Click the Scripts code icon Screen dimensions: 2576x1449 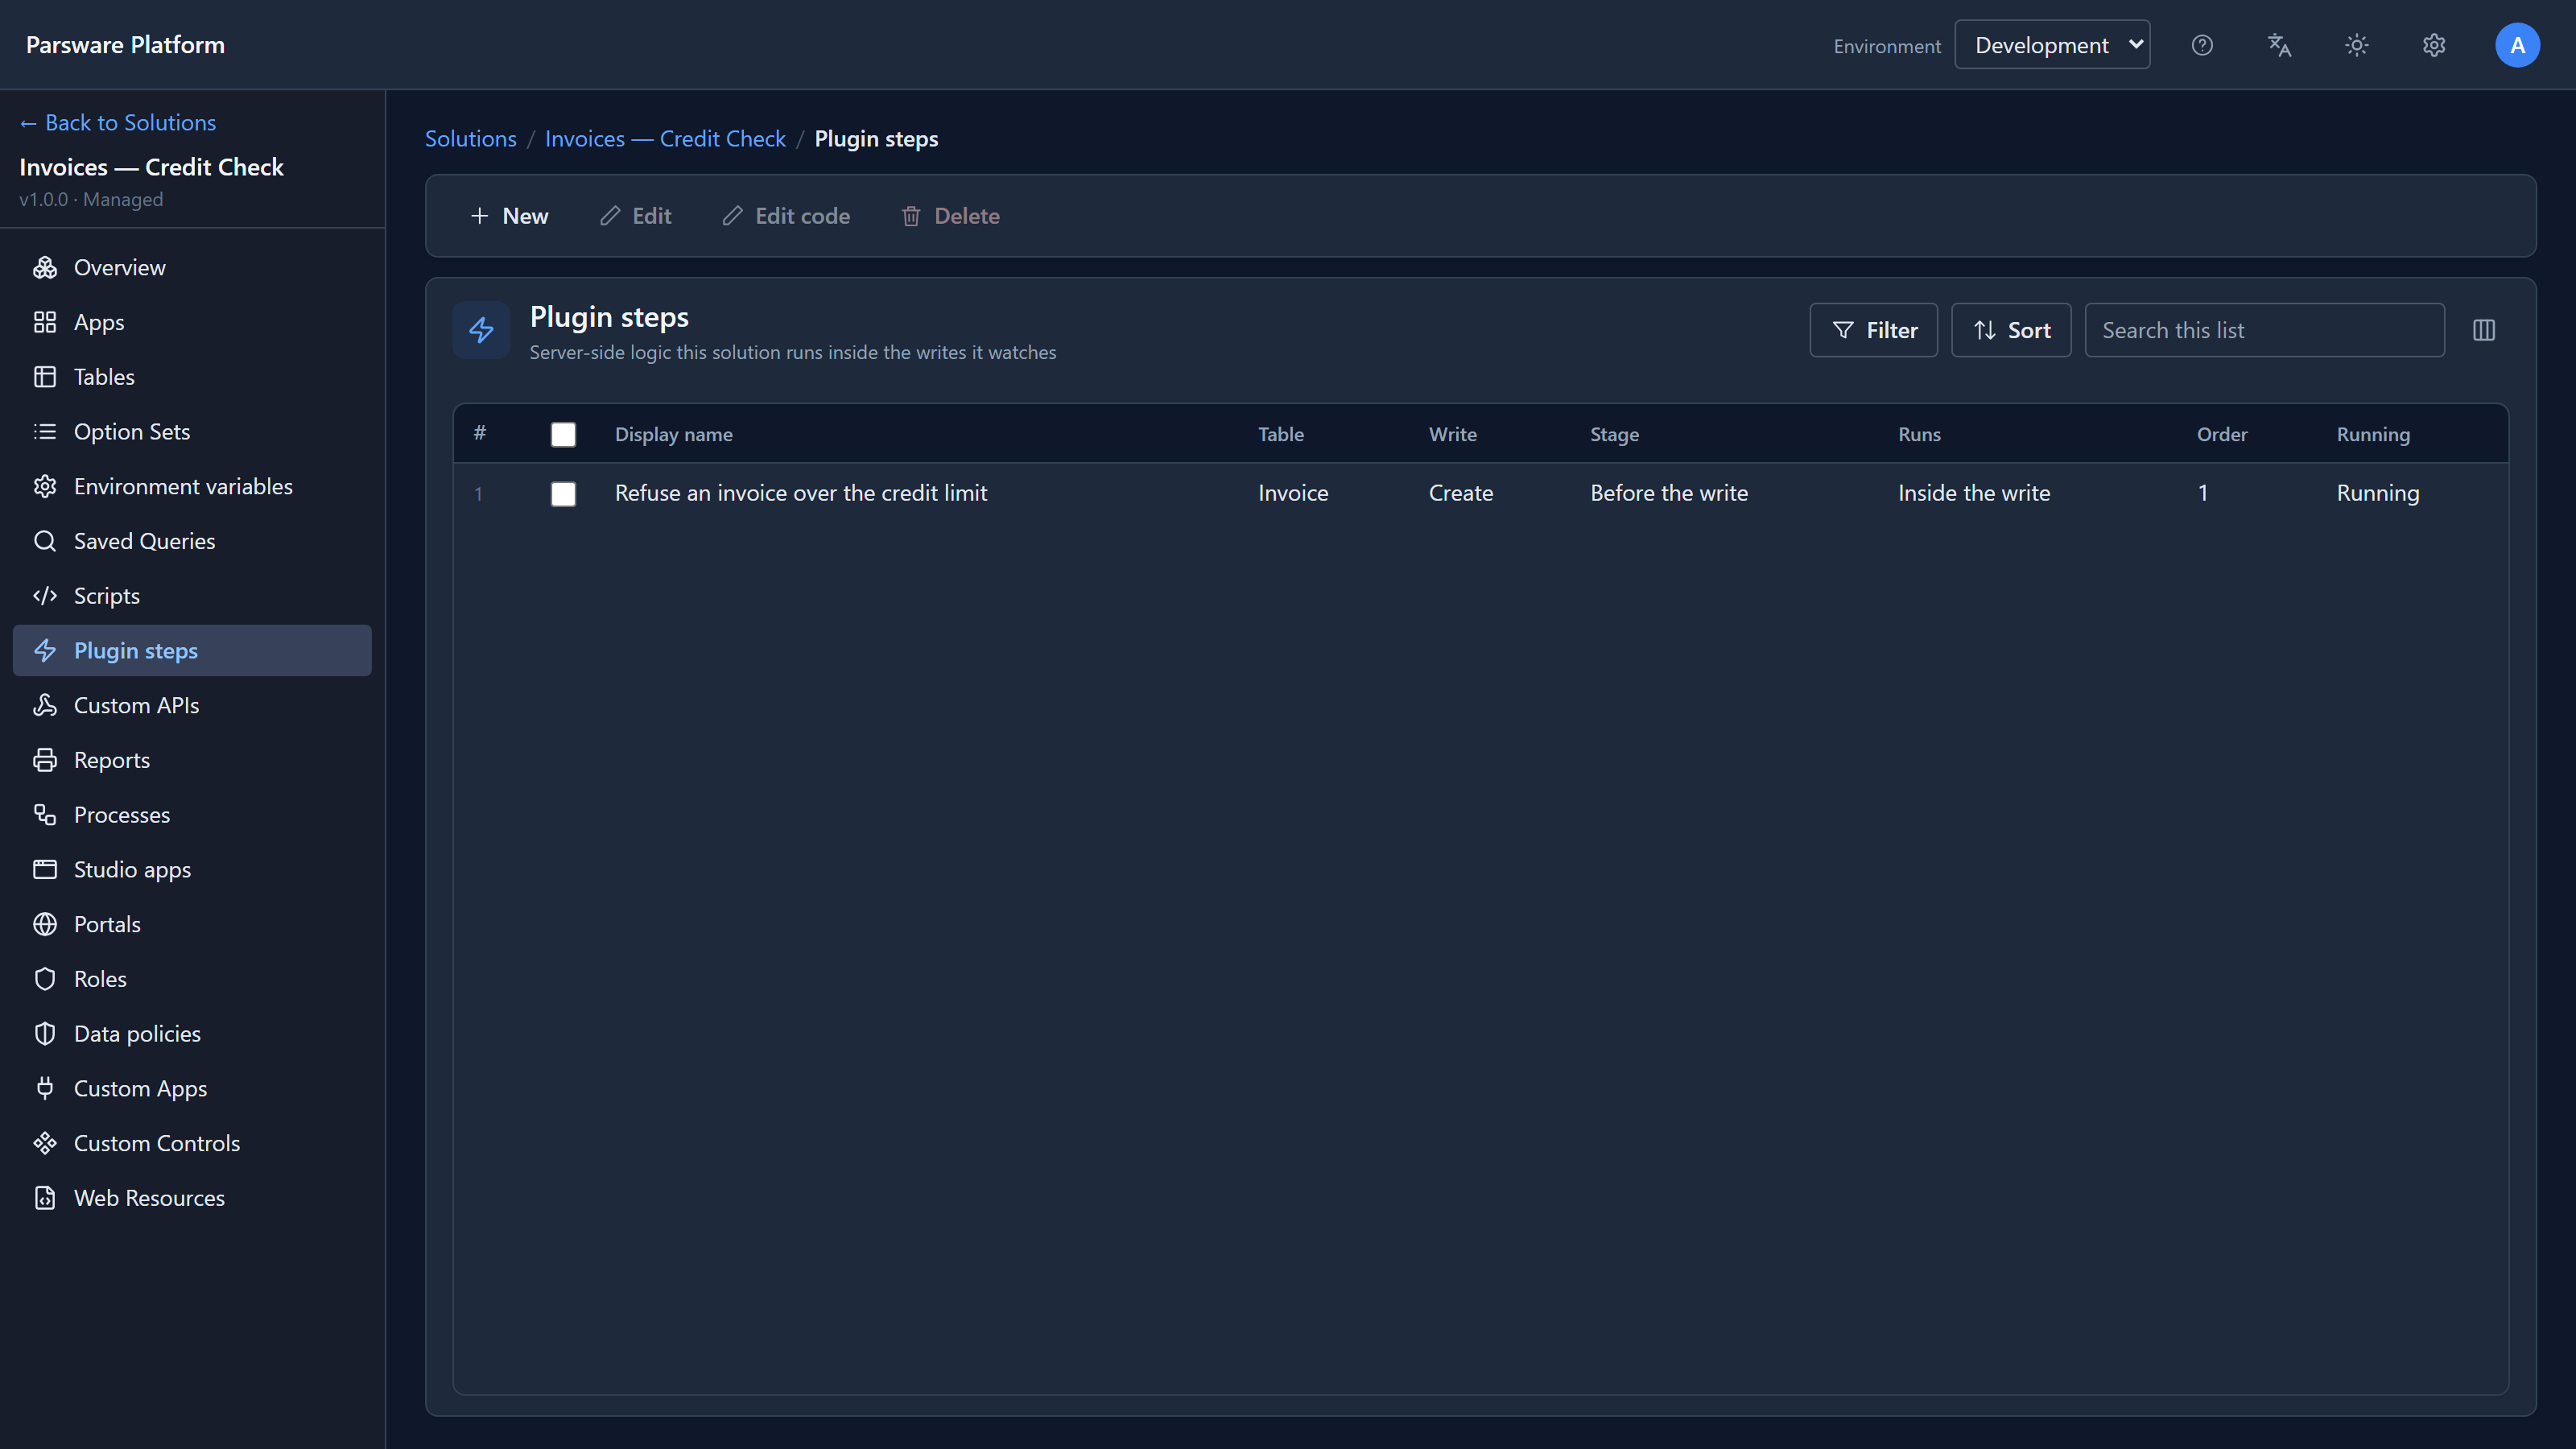click(45, 596)
